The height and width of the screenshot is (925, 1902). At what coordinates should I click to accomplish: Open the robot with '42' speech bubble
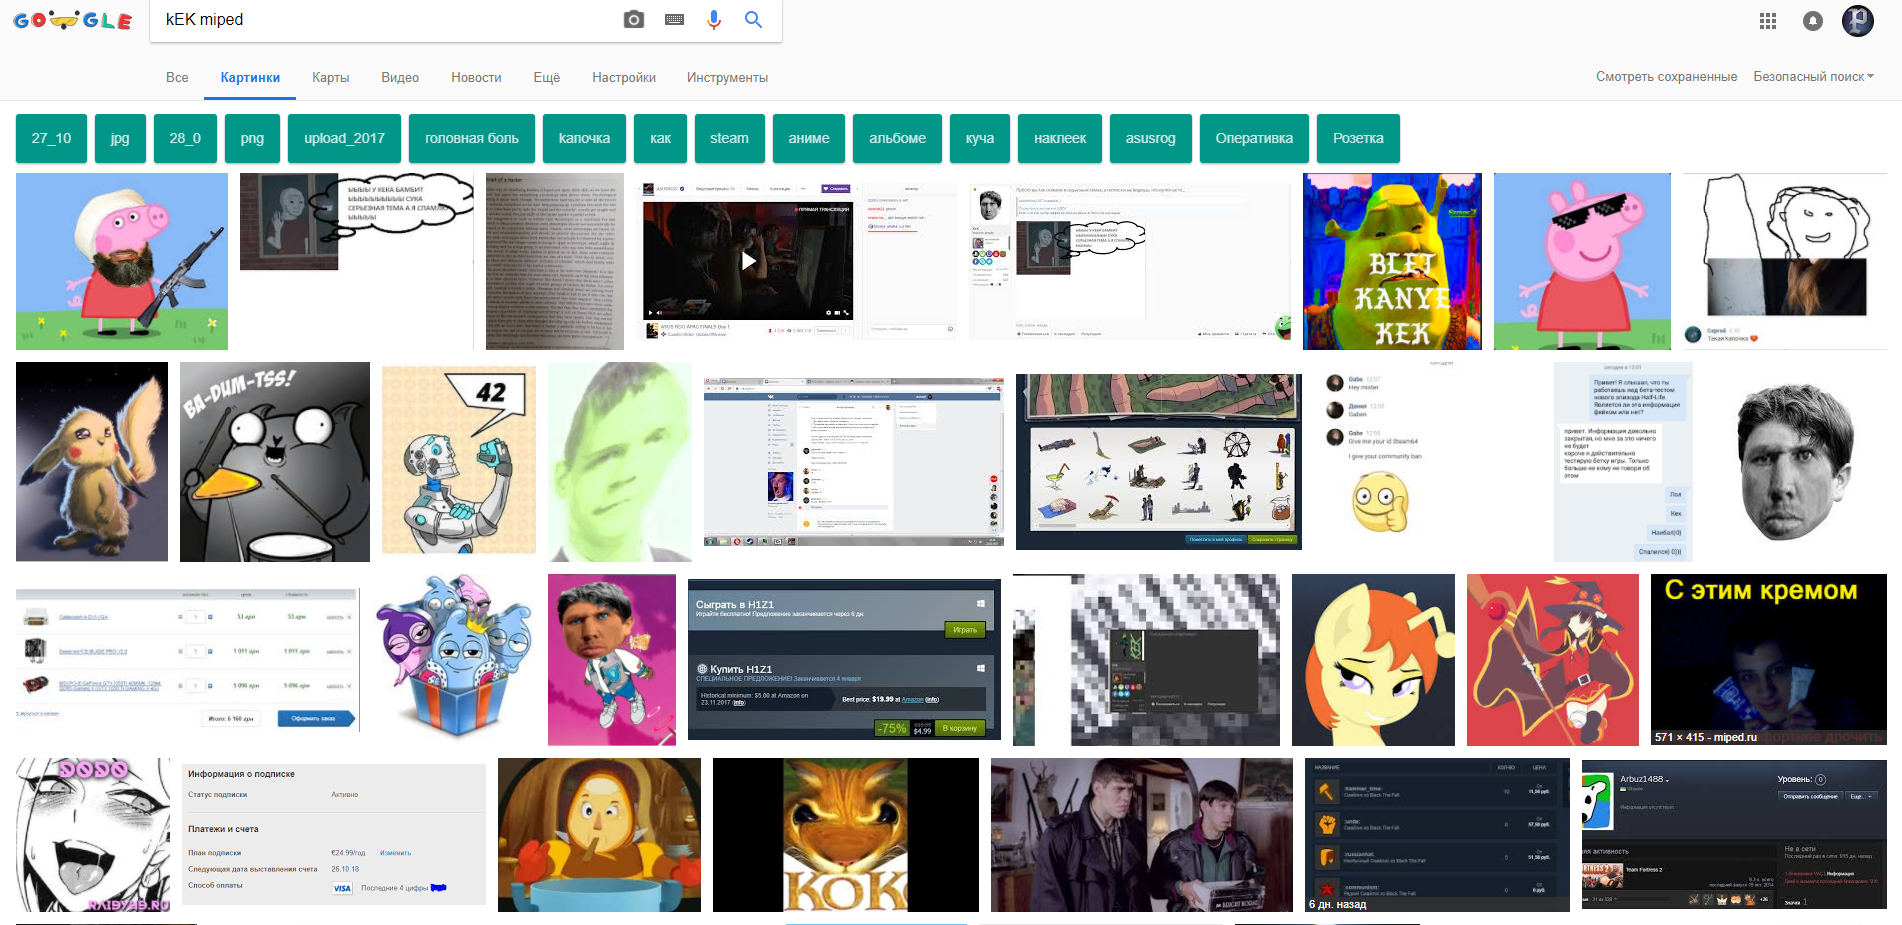pos(459,462)
